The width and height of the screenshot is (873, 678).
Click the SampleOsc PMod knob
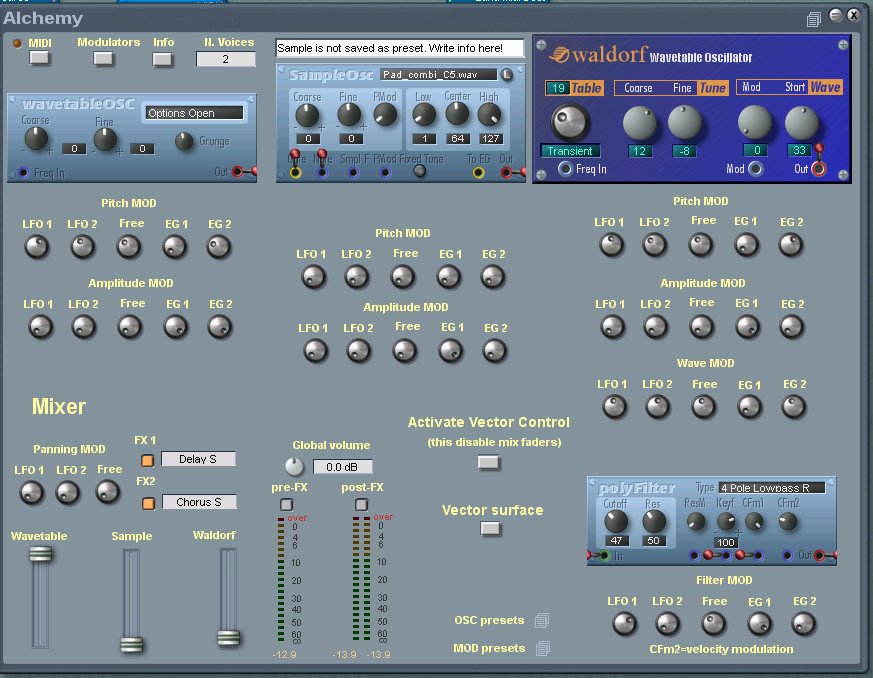[x=385, y=115]
